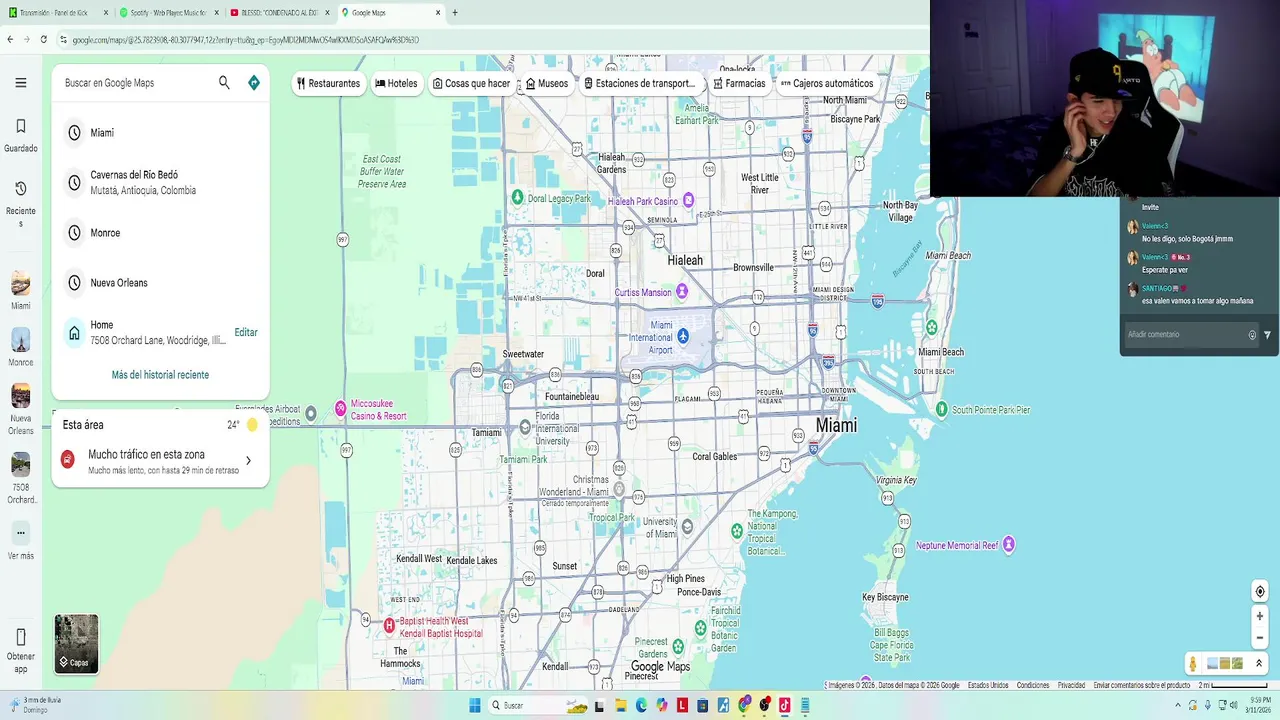Open the Privacidad footer link

click(1071, 685)
